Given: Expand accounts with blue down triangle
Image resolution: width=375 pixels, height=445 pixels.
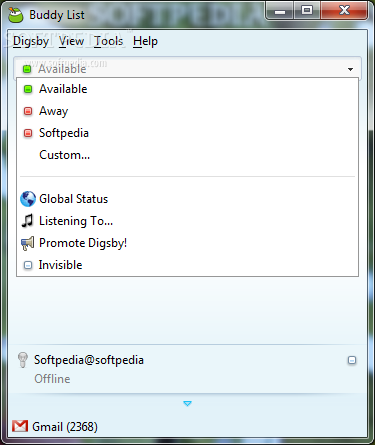Looking at the screenshot, I should (x=187, y=404).
